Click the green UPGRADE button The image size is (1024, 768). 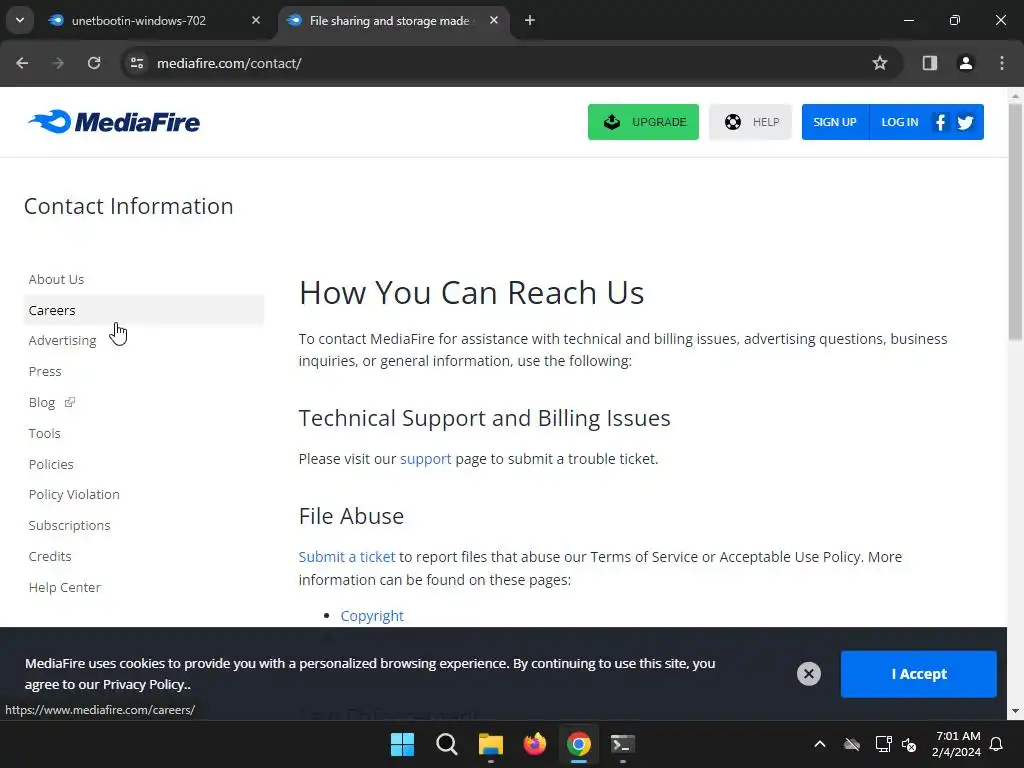click(x=643, y=122)
